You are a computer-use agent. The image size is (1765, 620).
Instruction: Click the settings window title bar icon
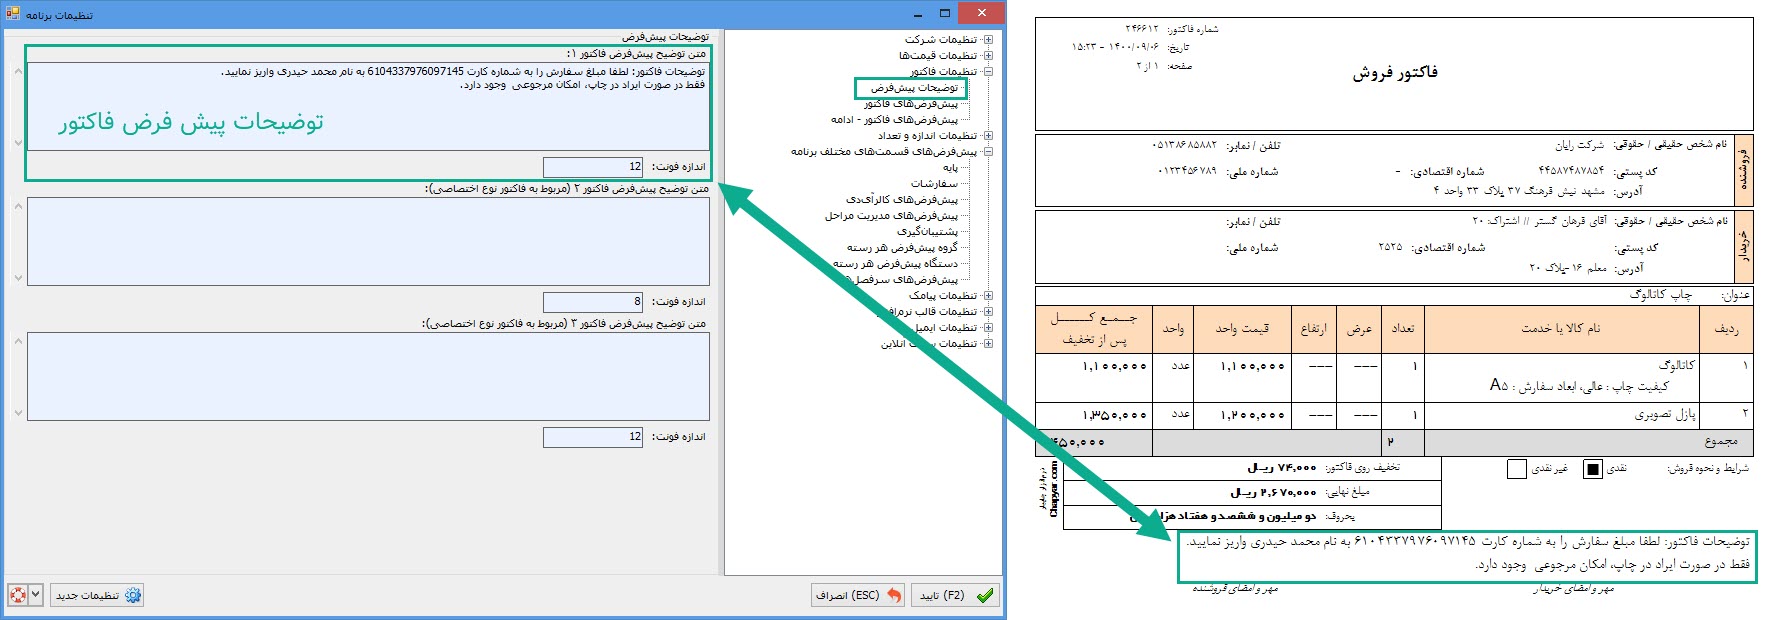coord(12,14)
